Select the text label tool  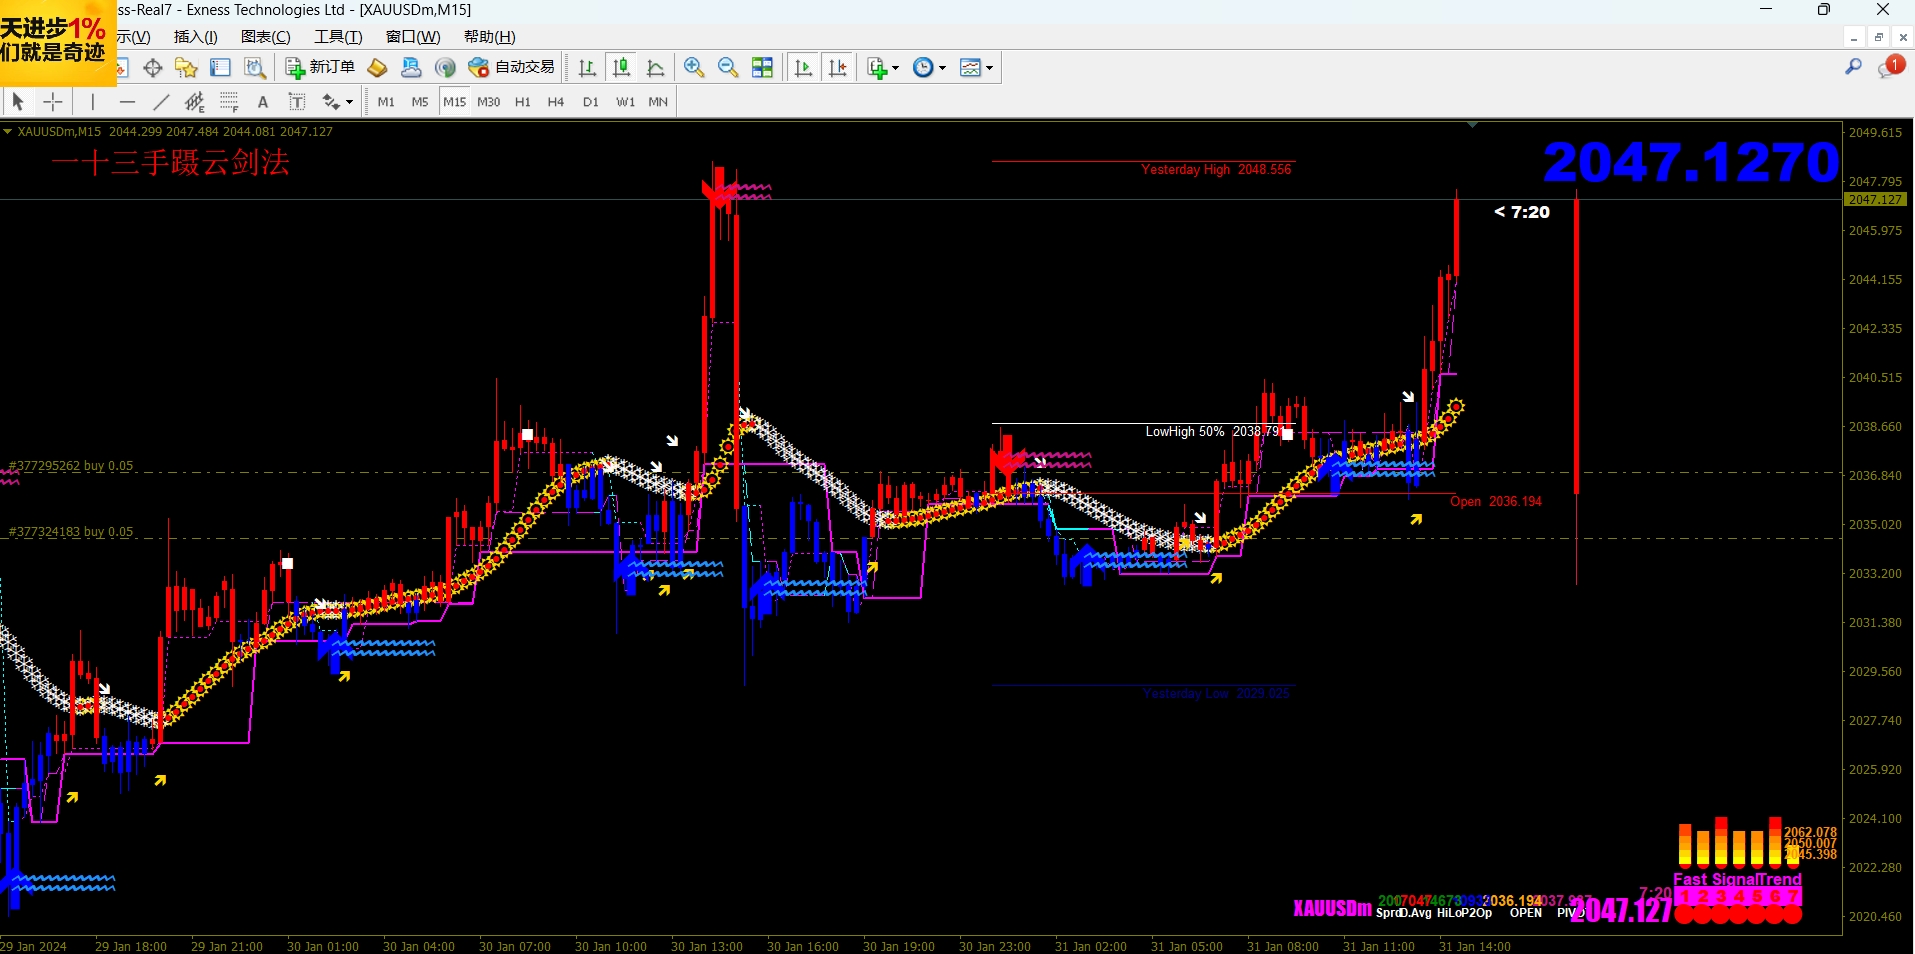coord(263,101)
